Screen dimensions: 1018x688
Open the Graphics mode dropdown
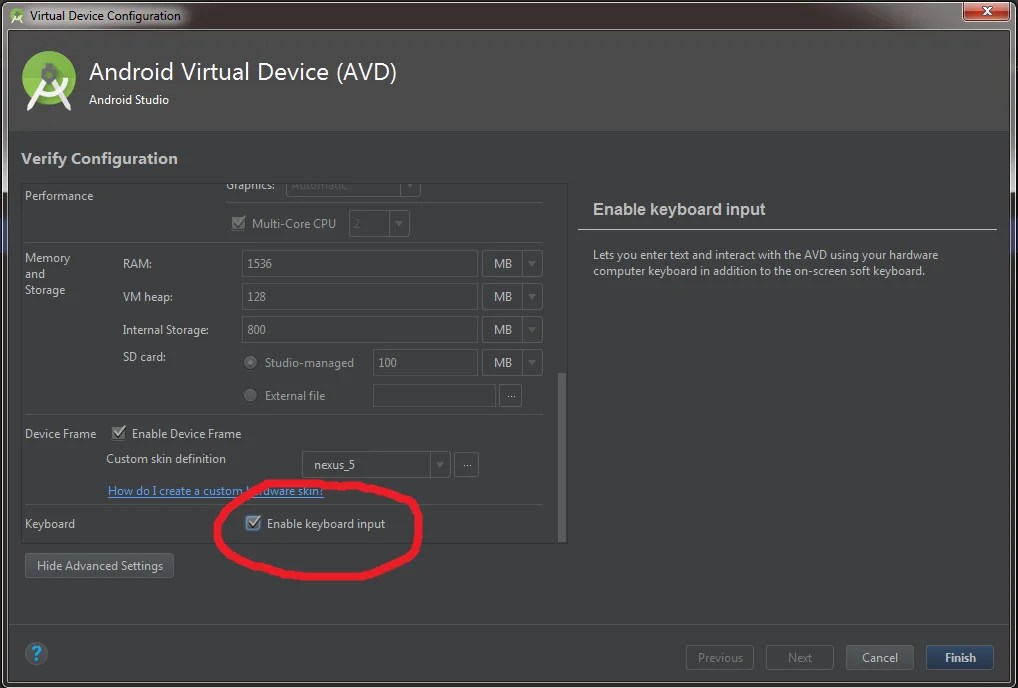pos(409,187)
